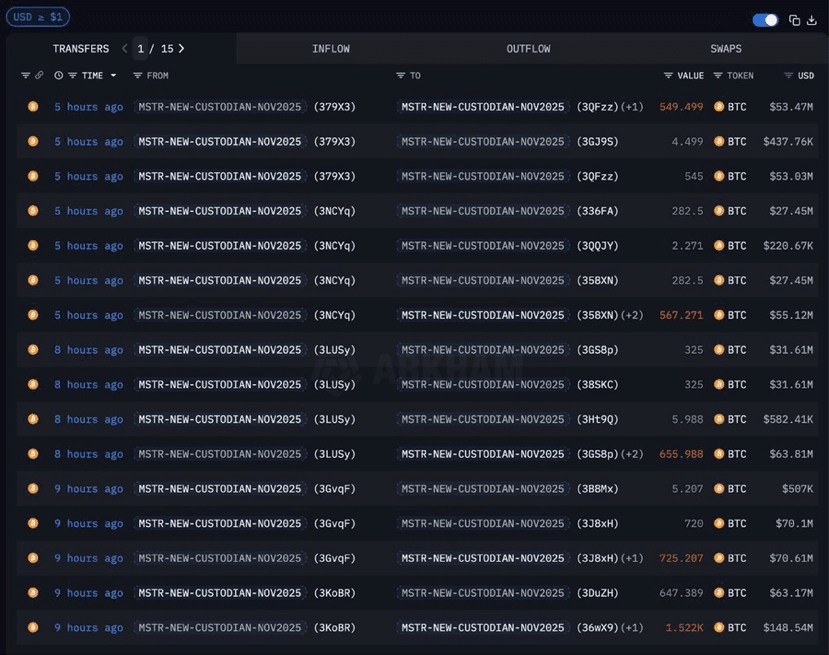Switch to the INFLOW tab
The height and width of the screenshot is (655, 829).
pyautogui.click(x=330, y=48)
